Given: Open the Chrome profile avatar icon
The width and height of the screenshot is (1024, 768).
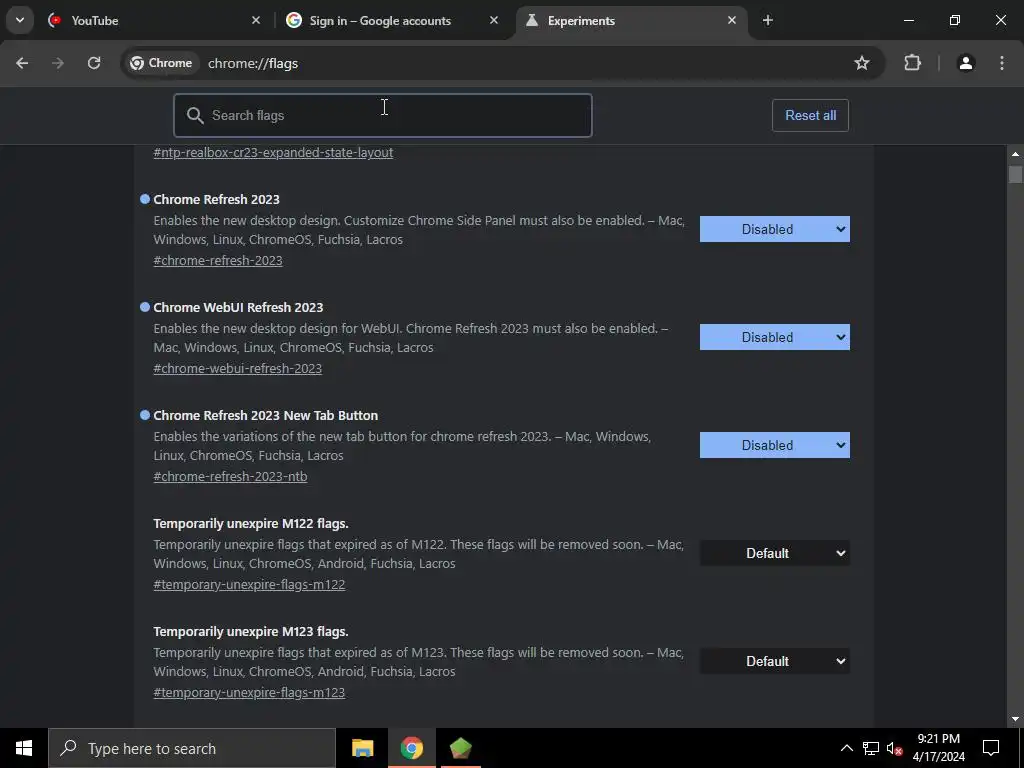Looking at the screenshot, I should (966, 63).
